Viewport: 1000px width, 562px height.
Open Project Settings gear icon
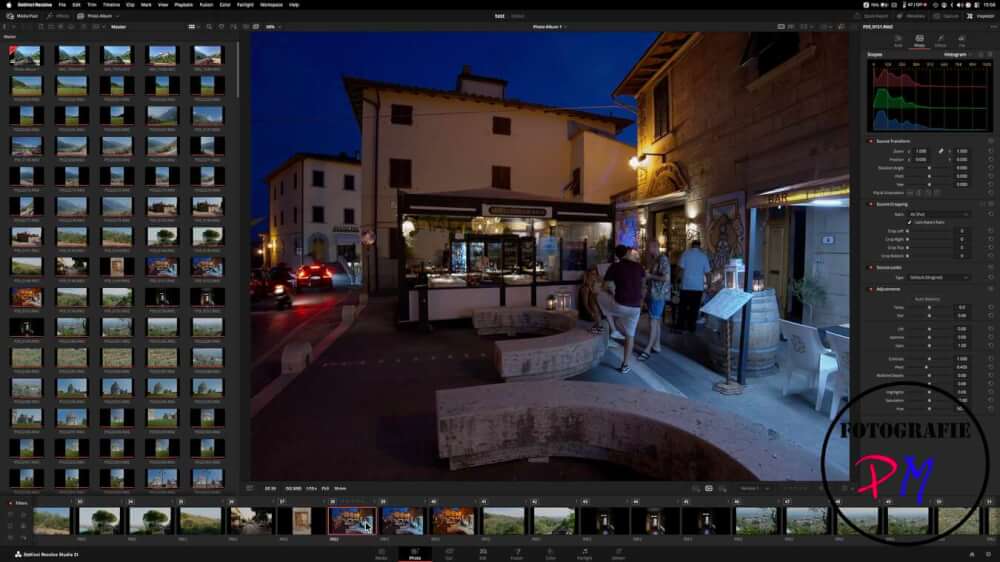[989, 554]
